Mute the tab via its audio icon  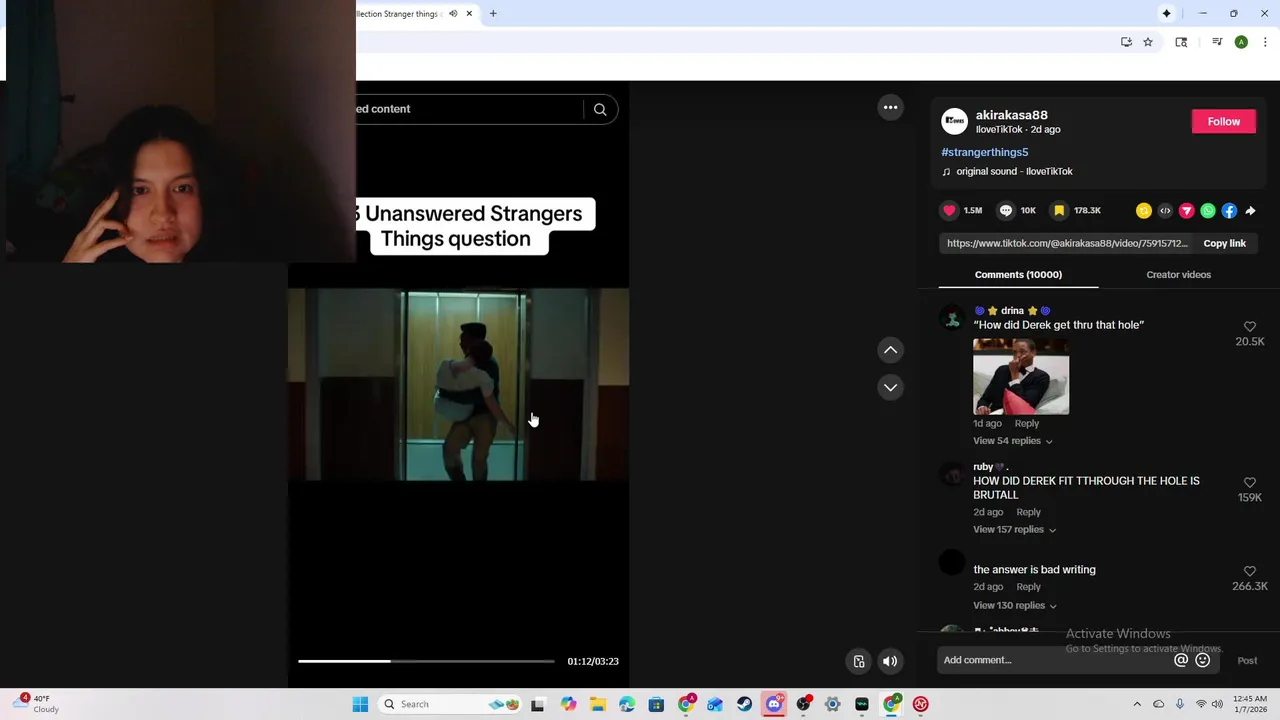point(453,14)
